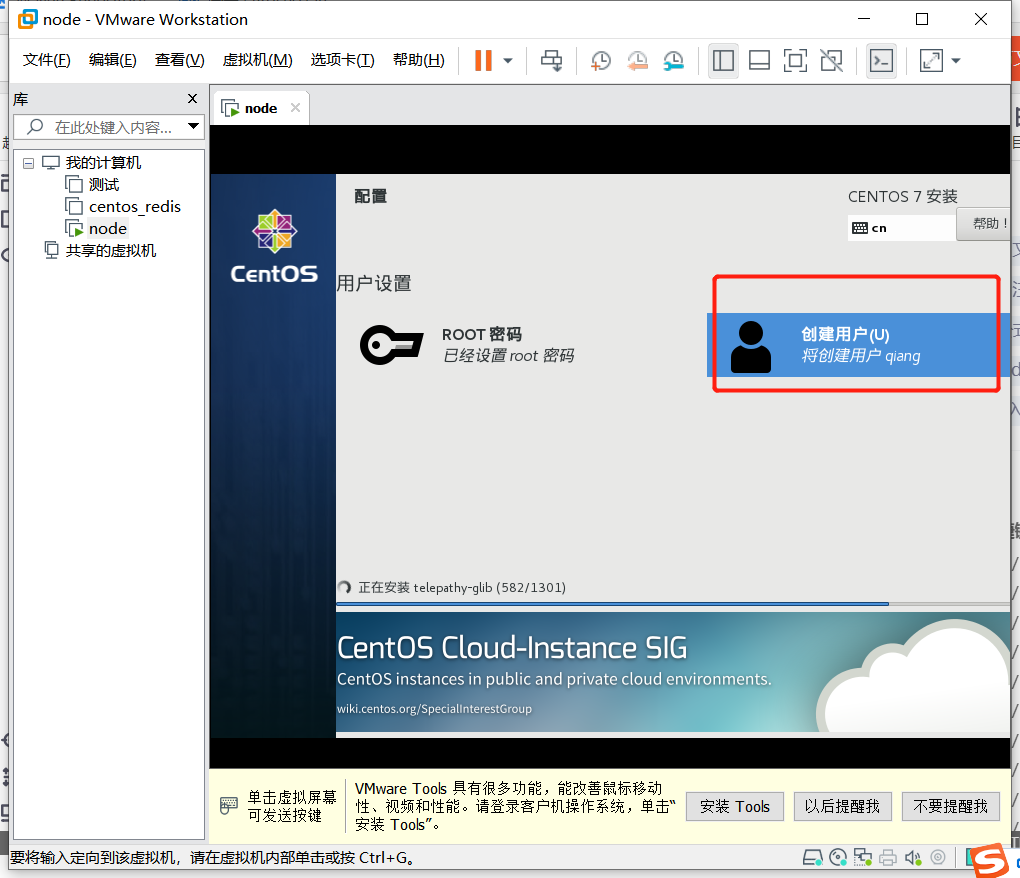Open the 选项卡(T) menu
The width and height of the screenshot is (1020, 878).
[x=342, y=60]
